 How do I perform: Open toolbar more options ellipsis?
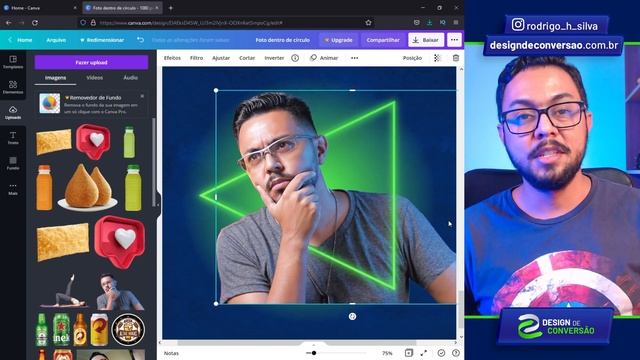[x=354, y=58]
